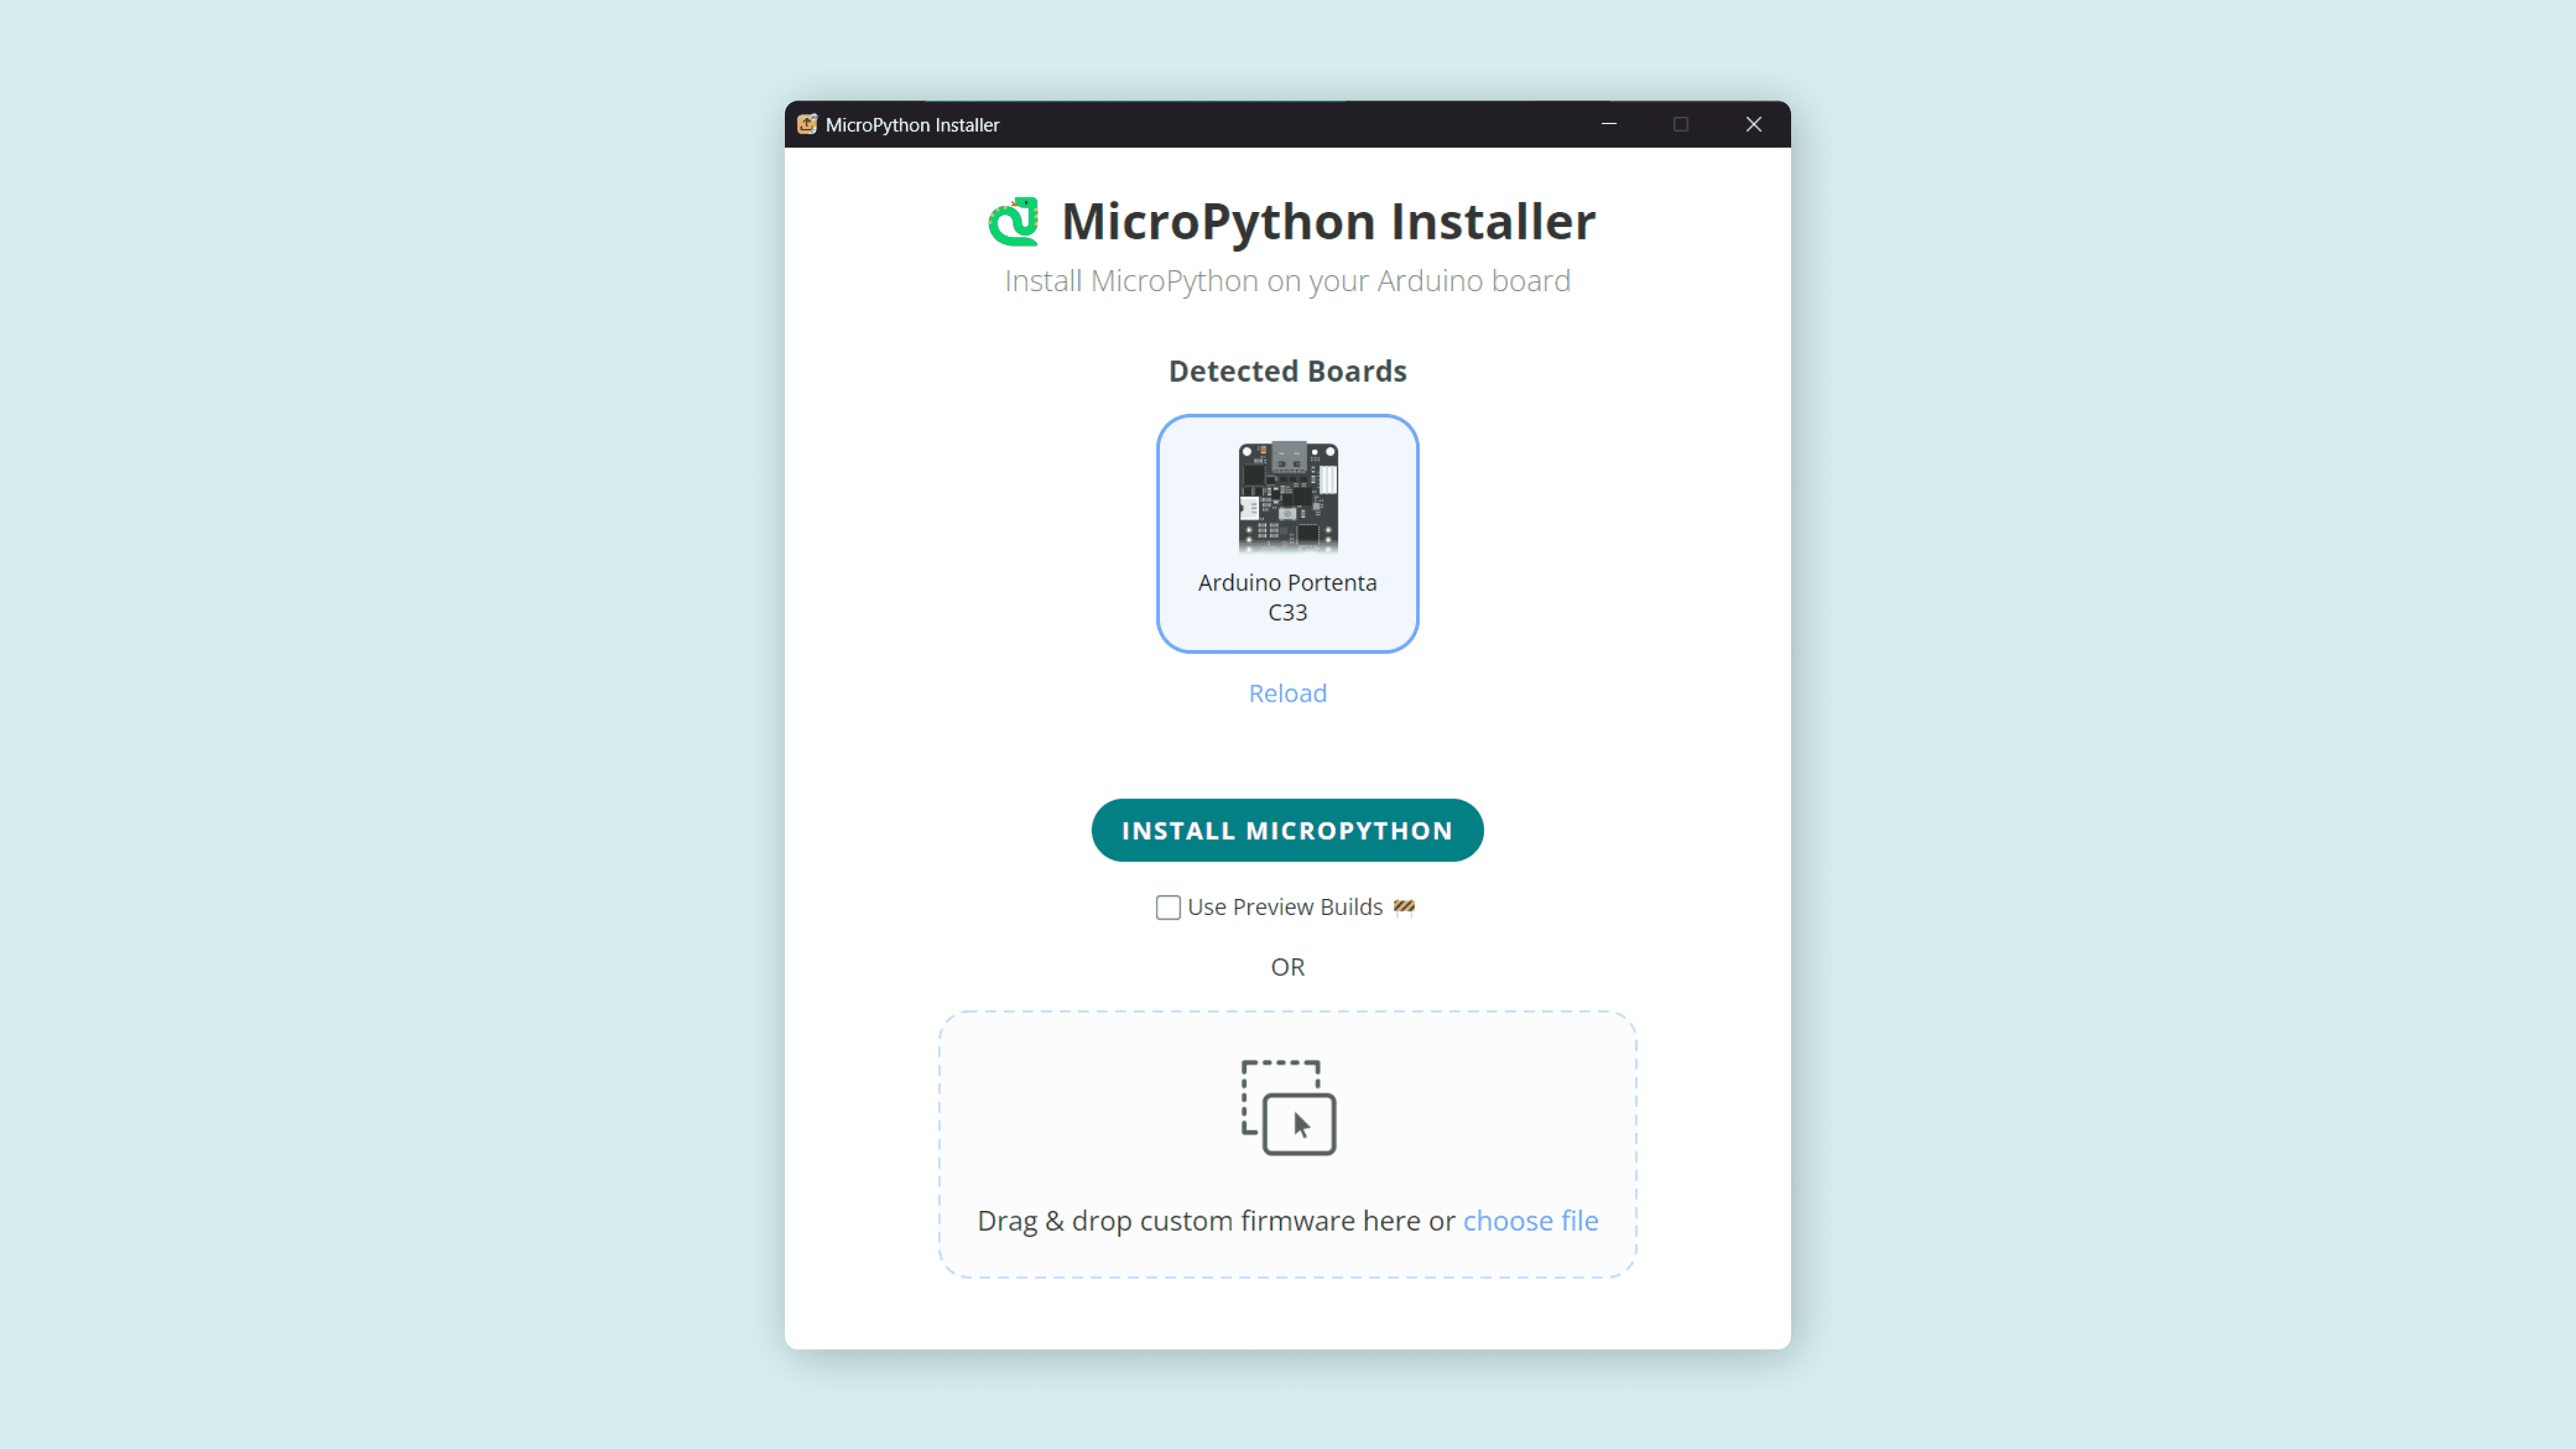Click the window title bar text
Screen dimensions: 2576x1449
[x=912, y=125]
